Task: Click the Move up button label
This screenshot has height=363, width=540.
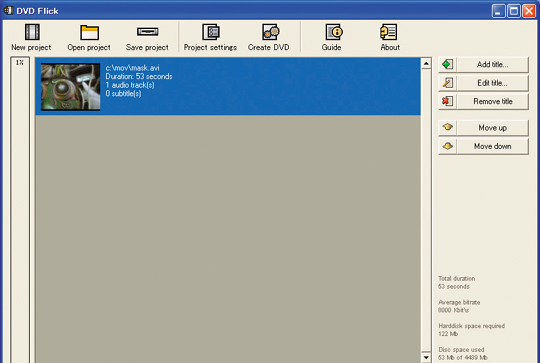Action: [492, 128]
